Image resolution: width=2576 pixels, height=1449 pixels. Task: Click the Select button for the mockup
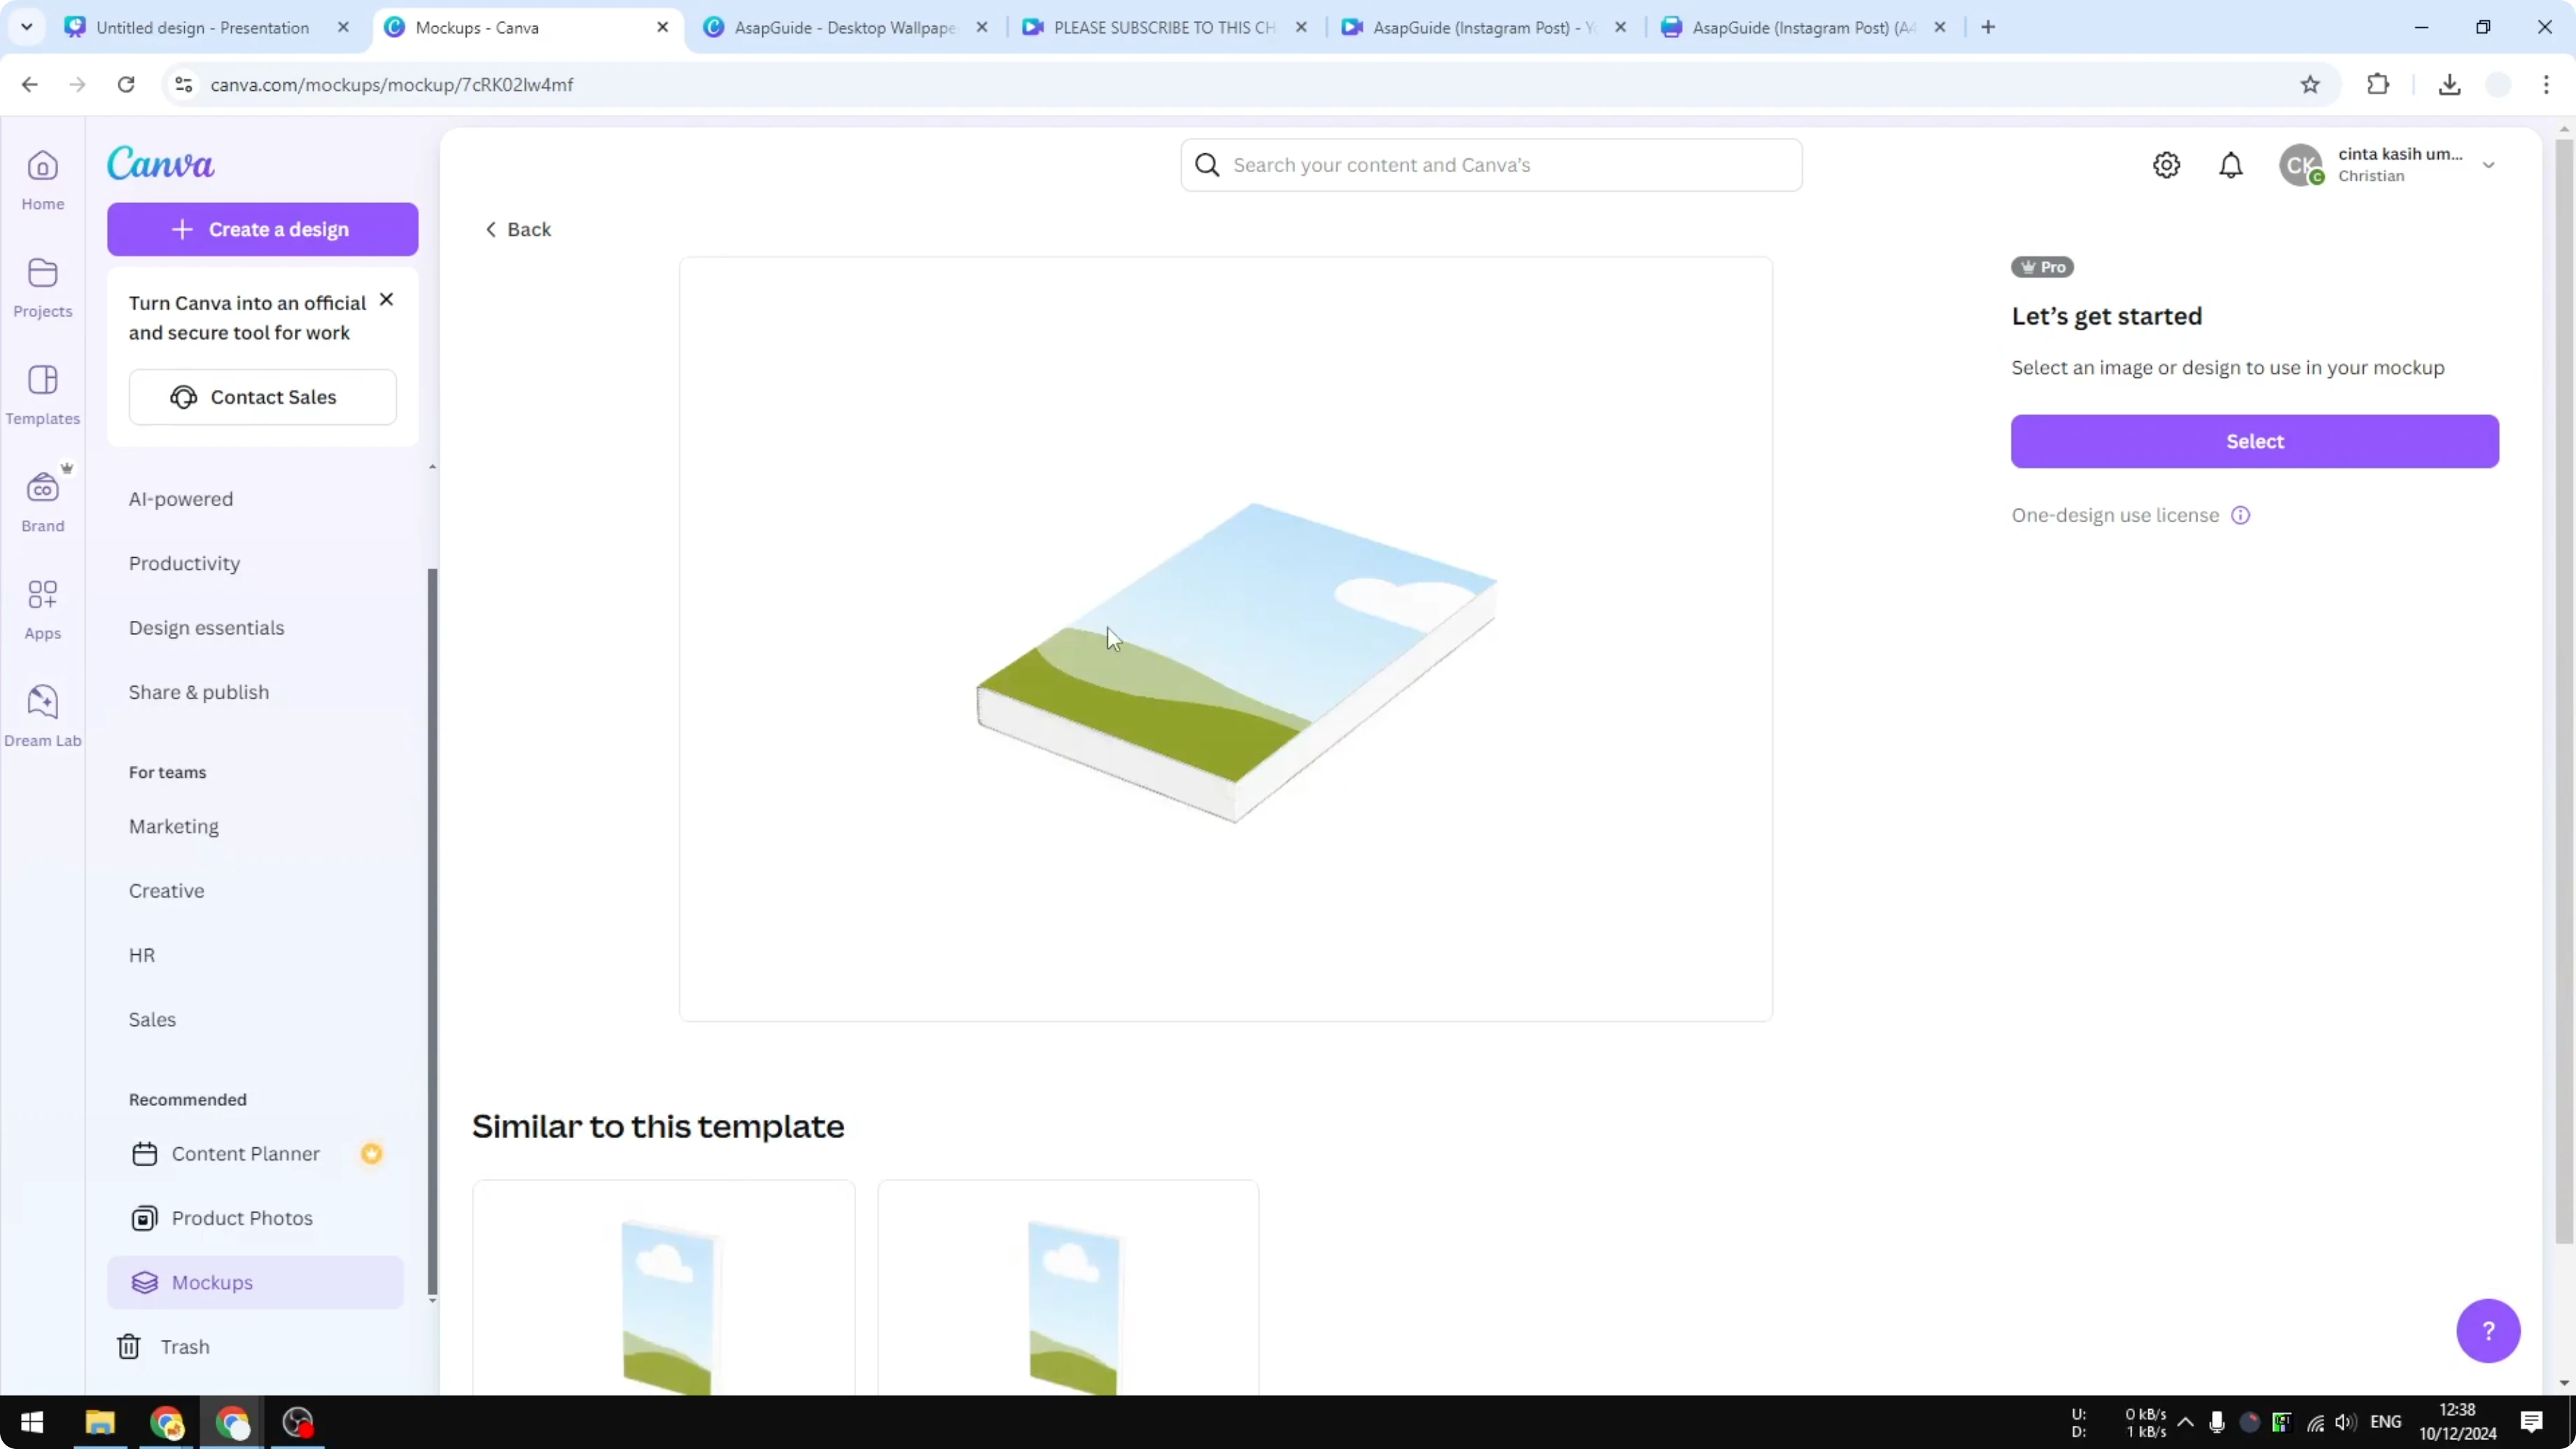[2254, 441]
